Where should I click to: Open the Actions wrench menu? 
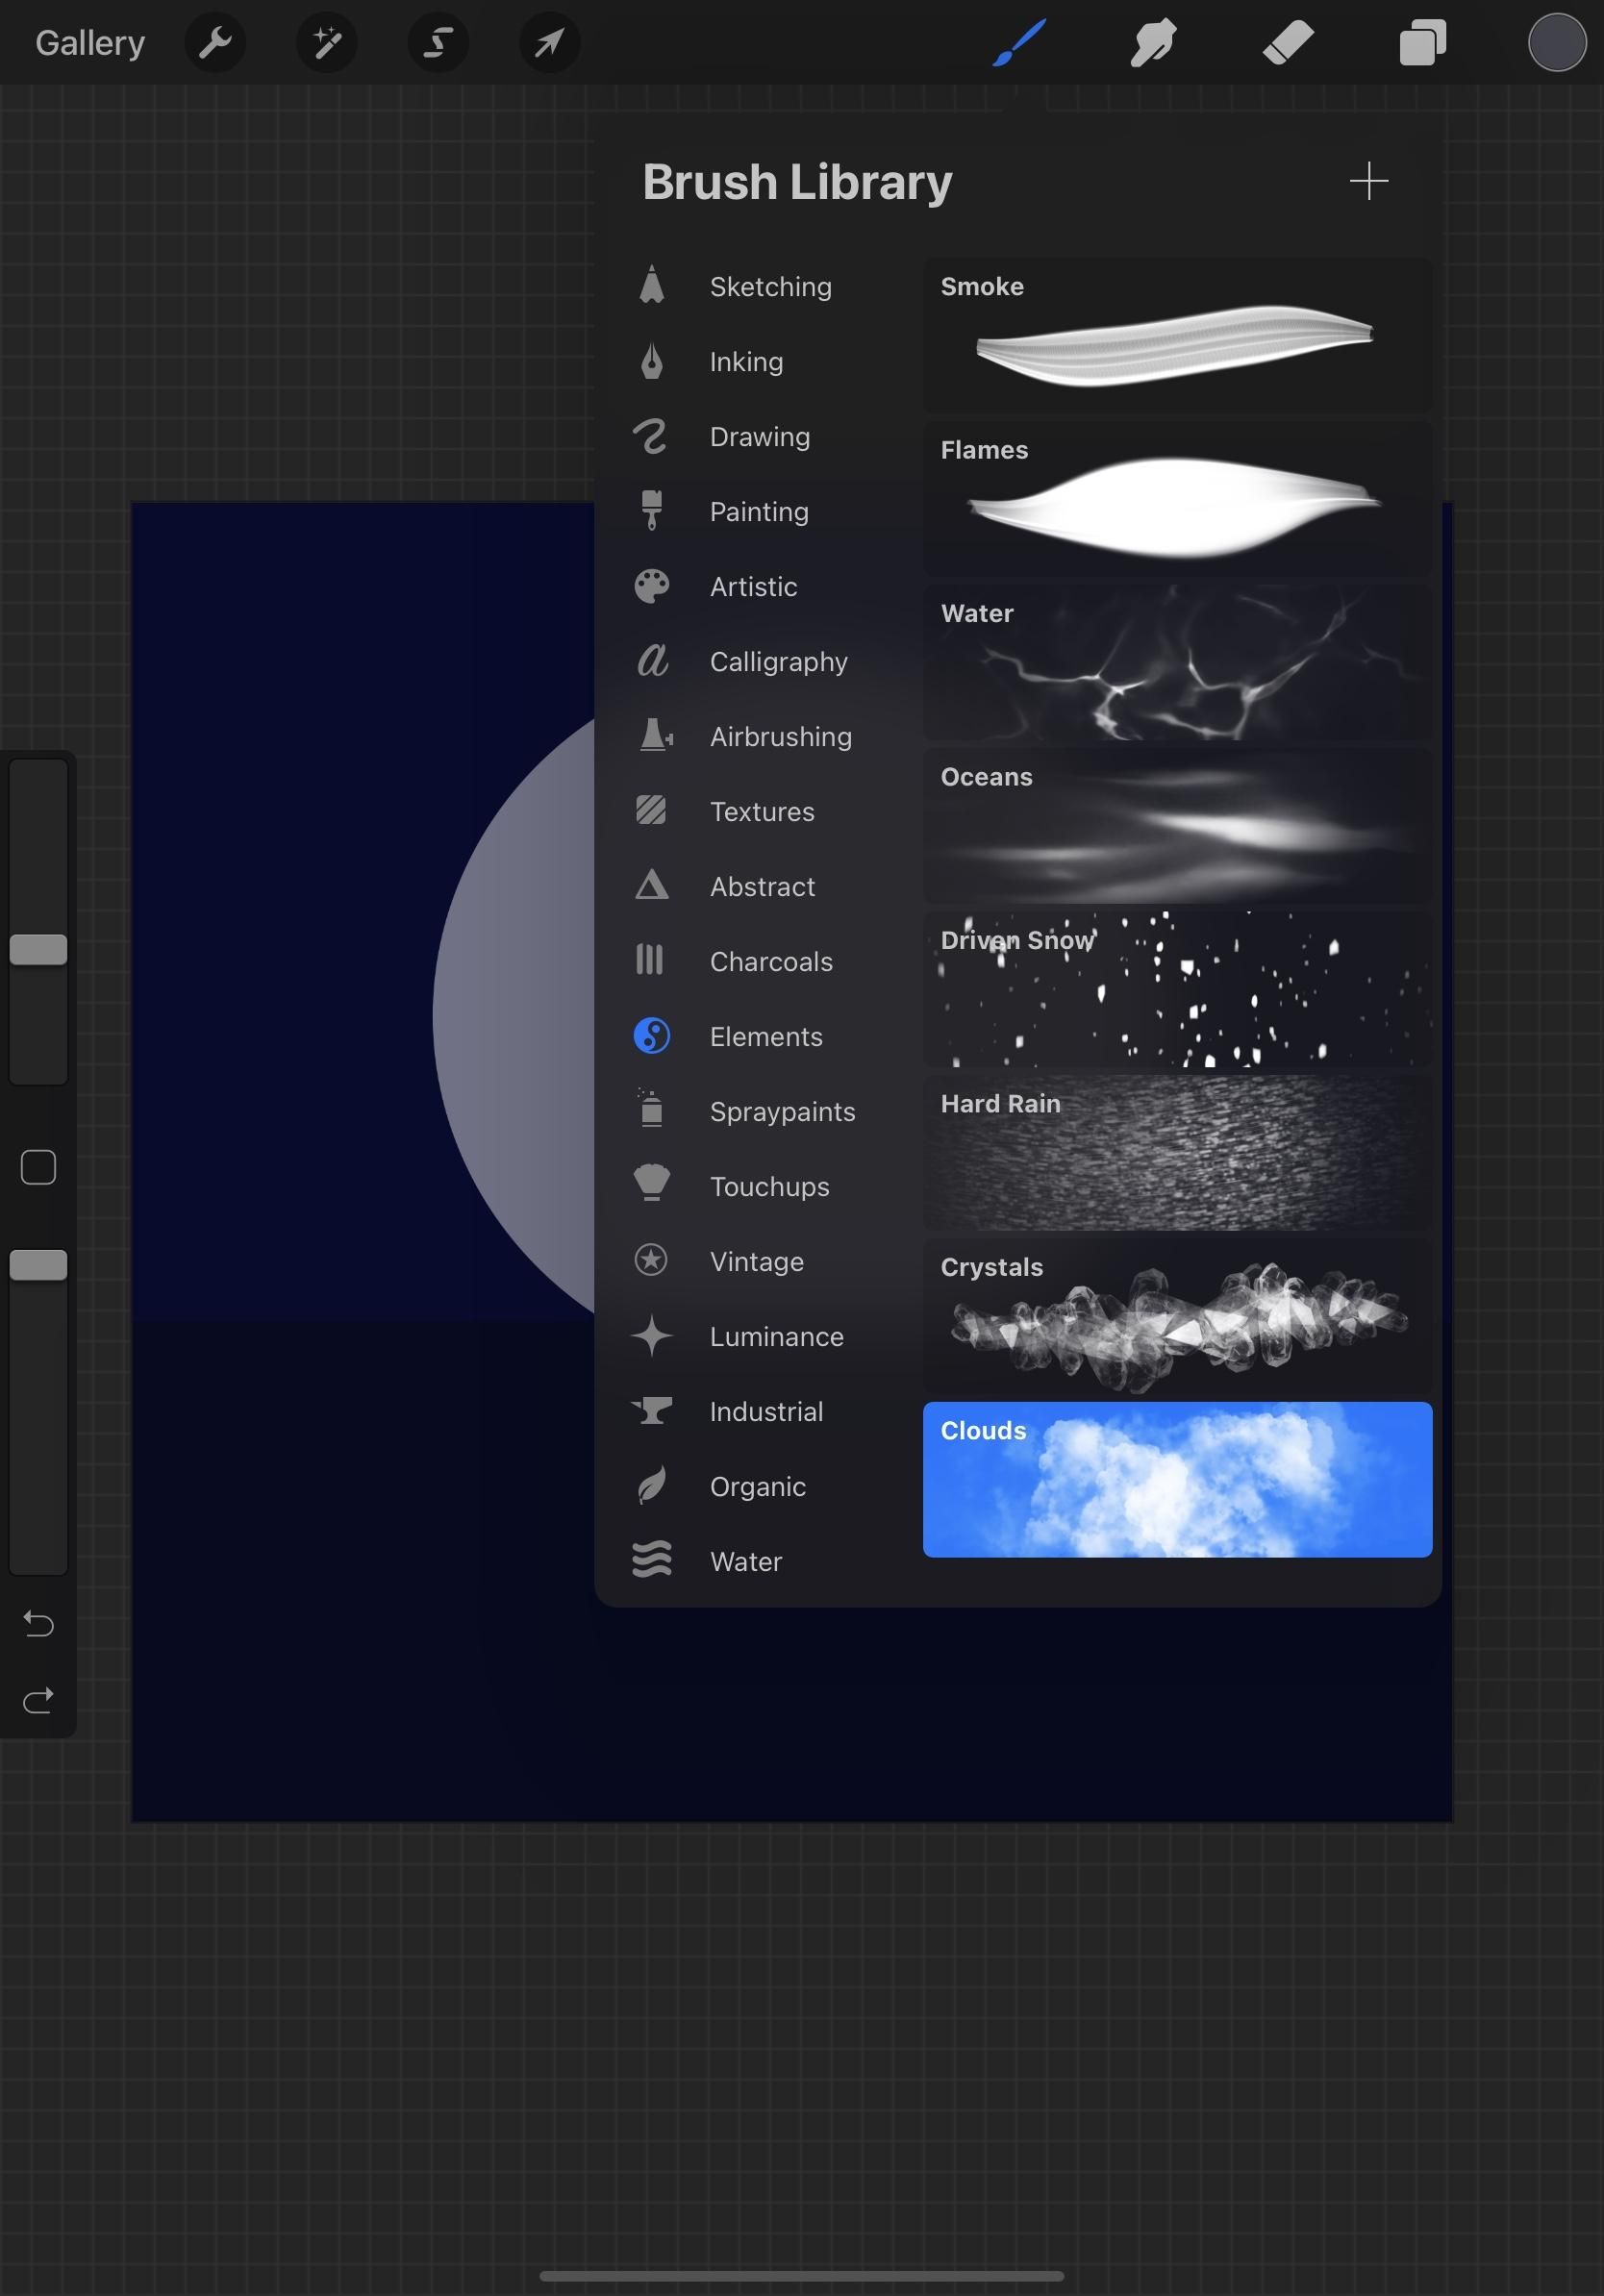point(215,43)
